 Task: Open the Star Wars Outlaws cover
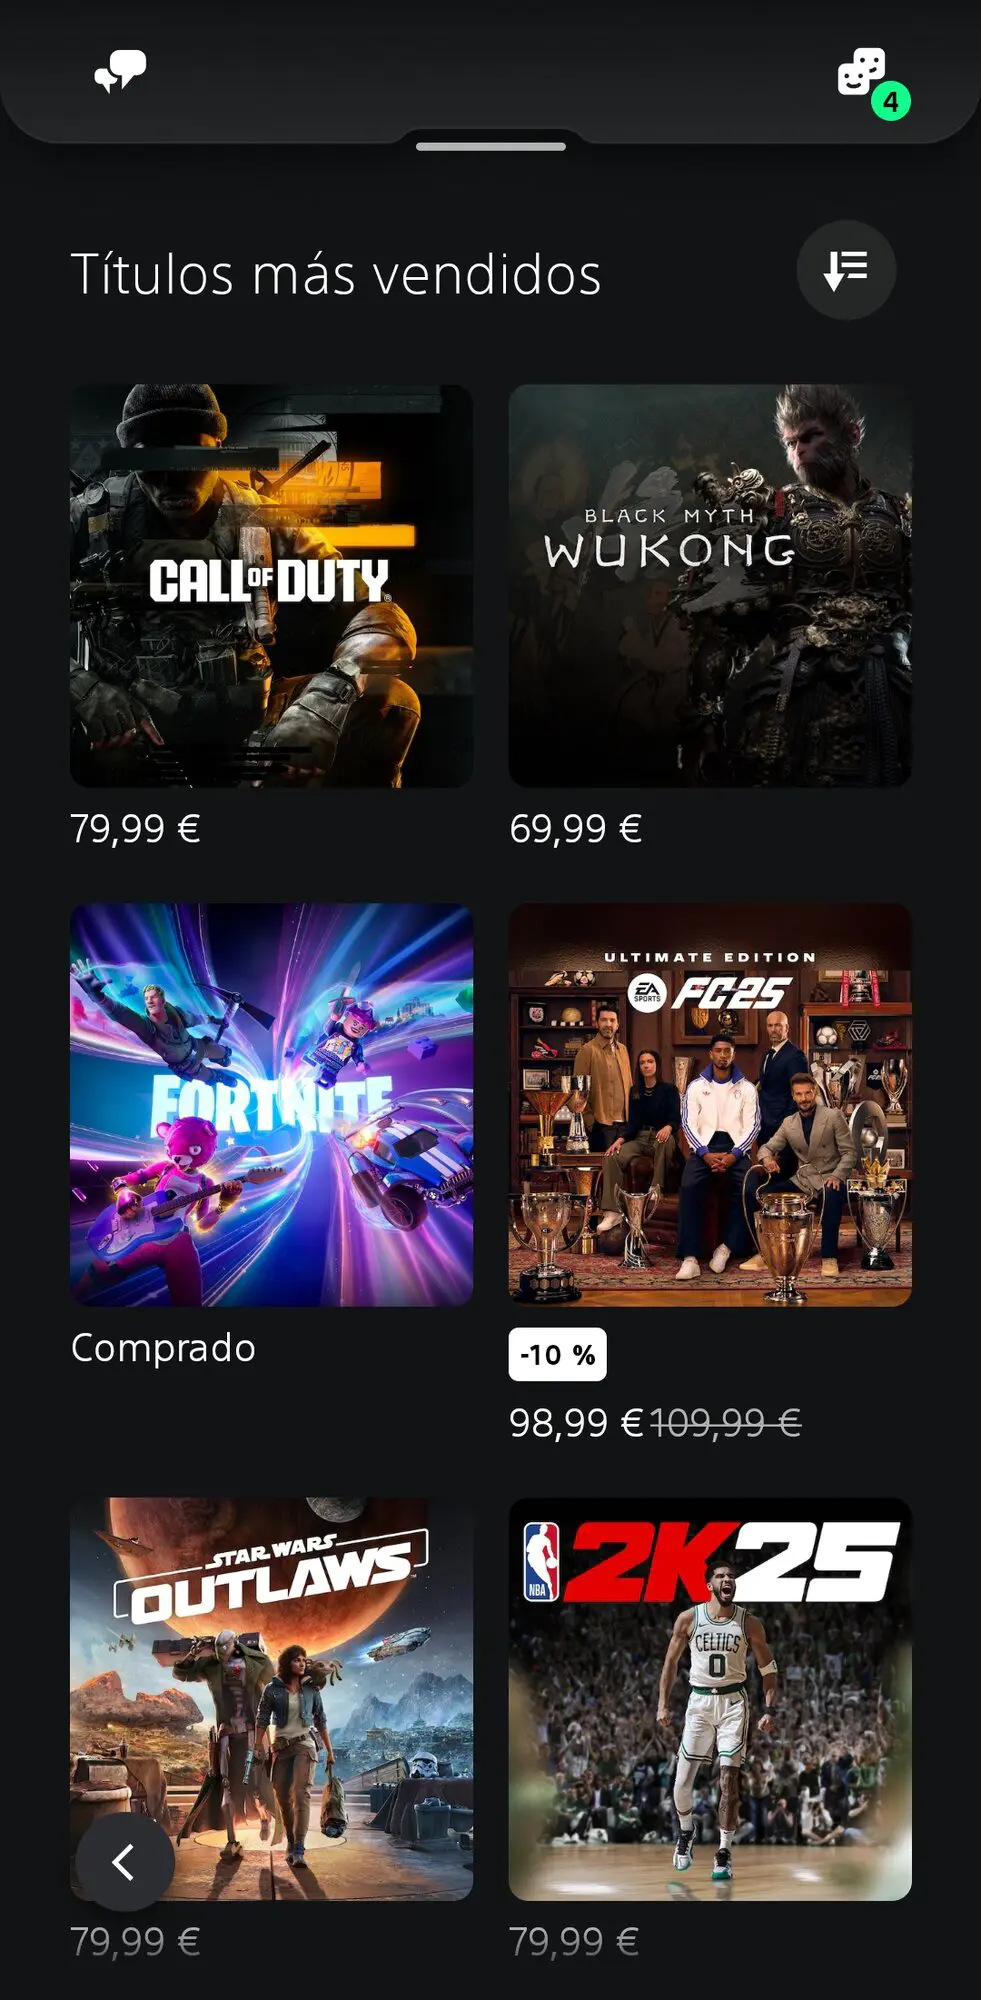271,1699
